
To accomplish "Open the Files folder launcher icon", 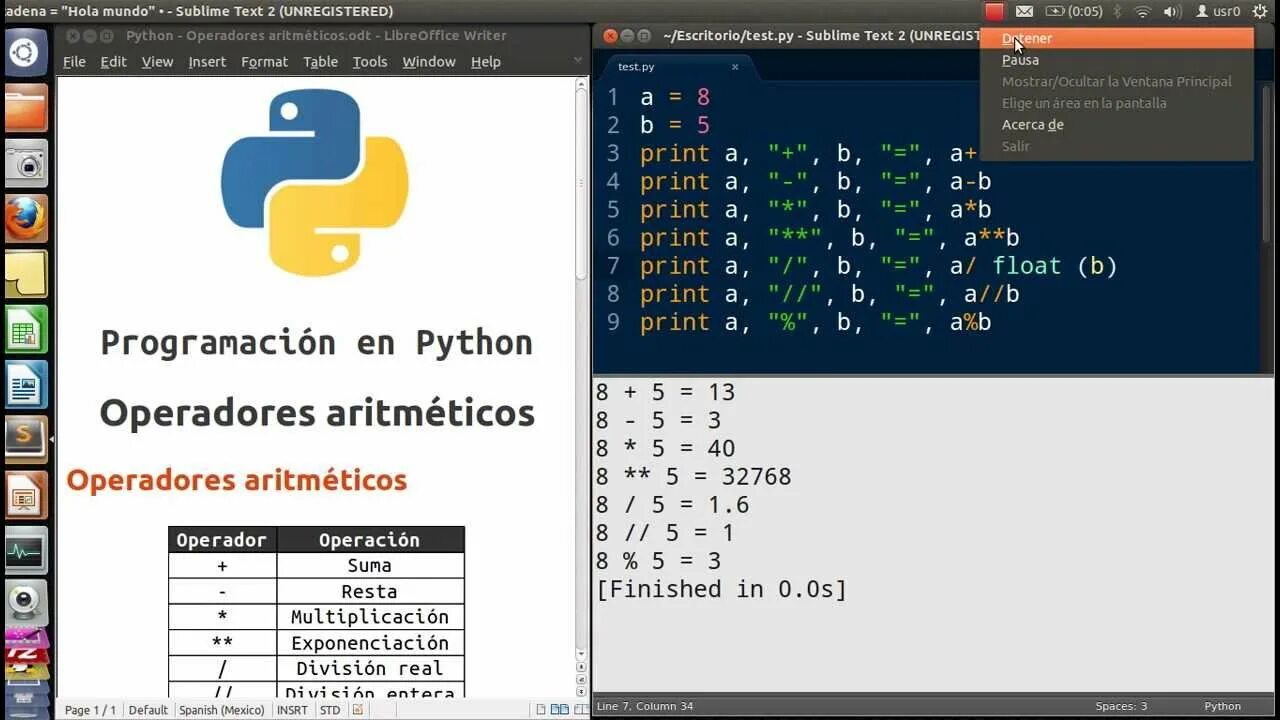I will click(26, 108).
